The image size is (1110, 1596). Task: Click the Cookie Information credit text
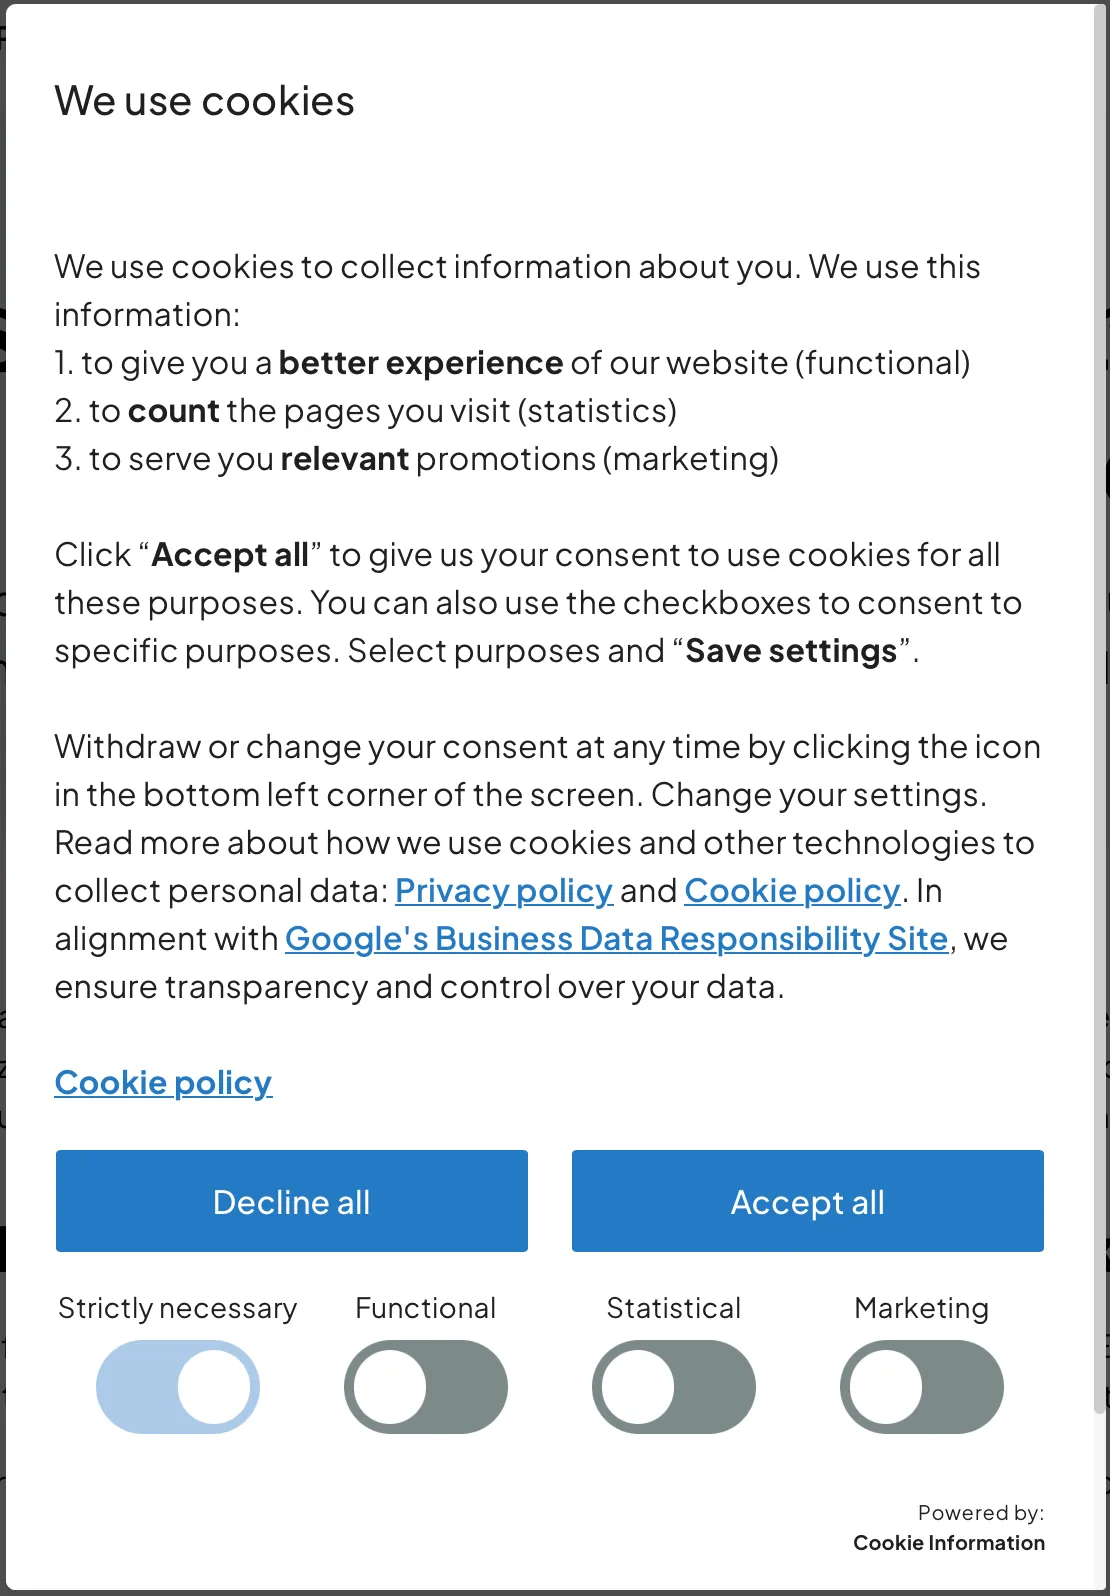946,1542
